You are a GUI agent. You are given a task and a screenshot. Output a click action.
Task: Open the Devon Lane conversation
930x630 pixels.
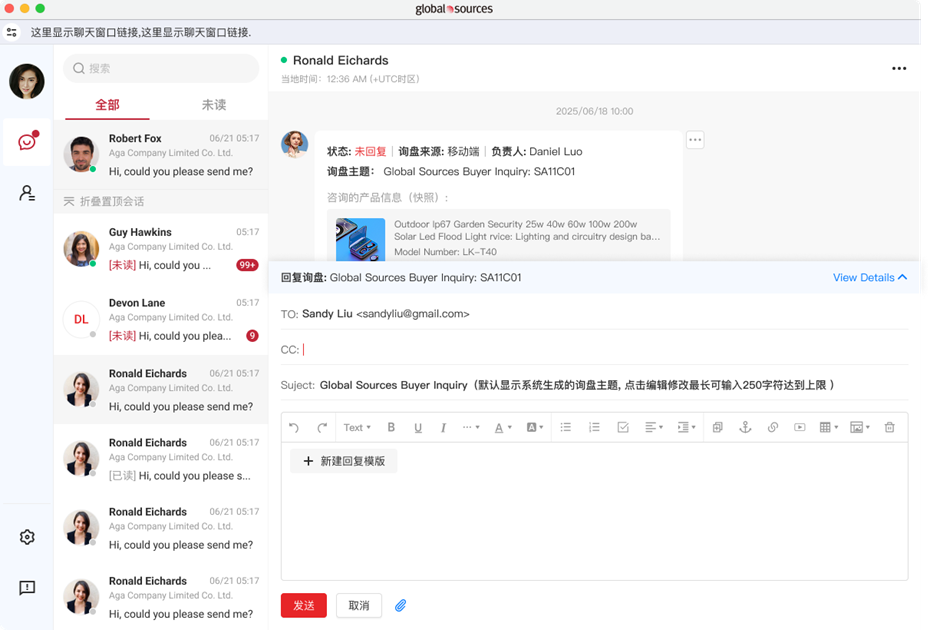(x=161, y=319)
